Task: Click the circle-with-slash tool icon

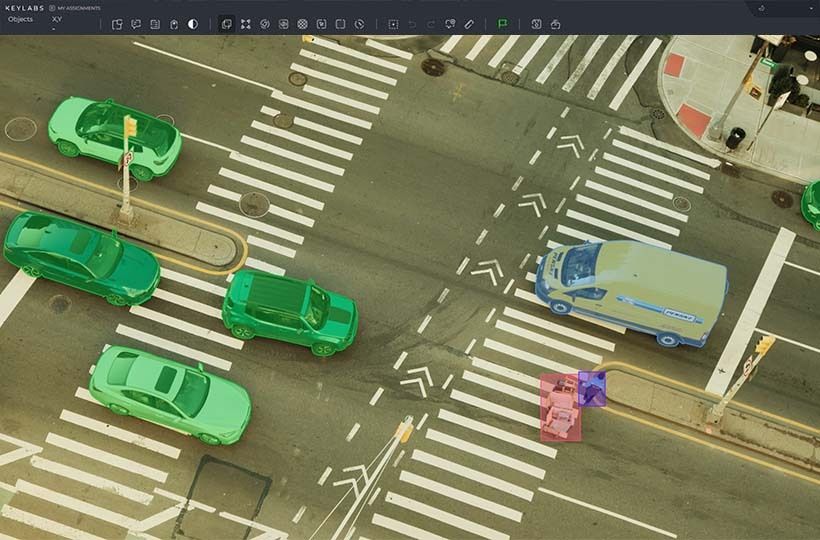Action: point(265,24)
